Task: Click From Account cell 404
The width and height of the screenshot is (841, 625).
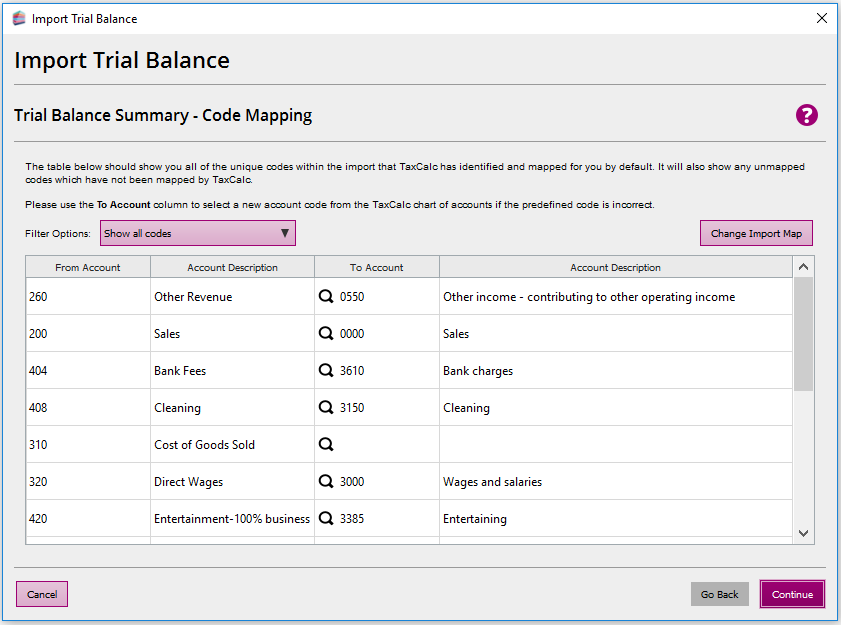Action: coord(88,370)
